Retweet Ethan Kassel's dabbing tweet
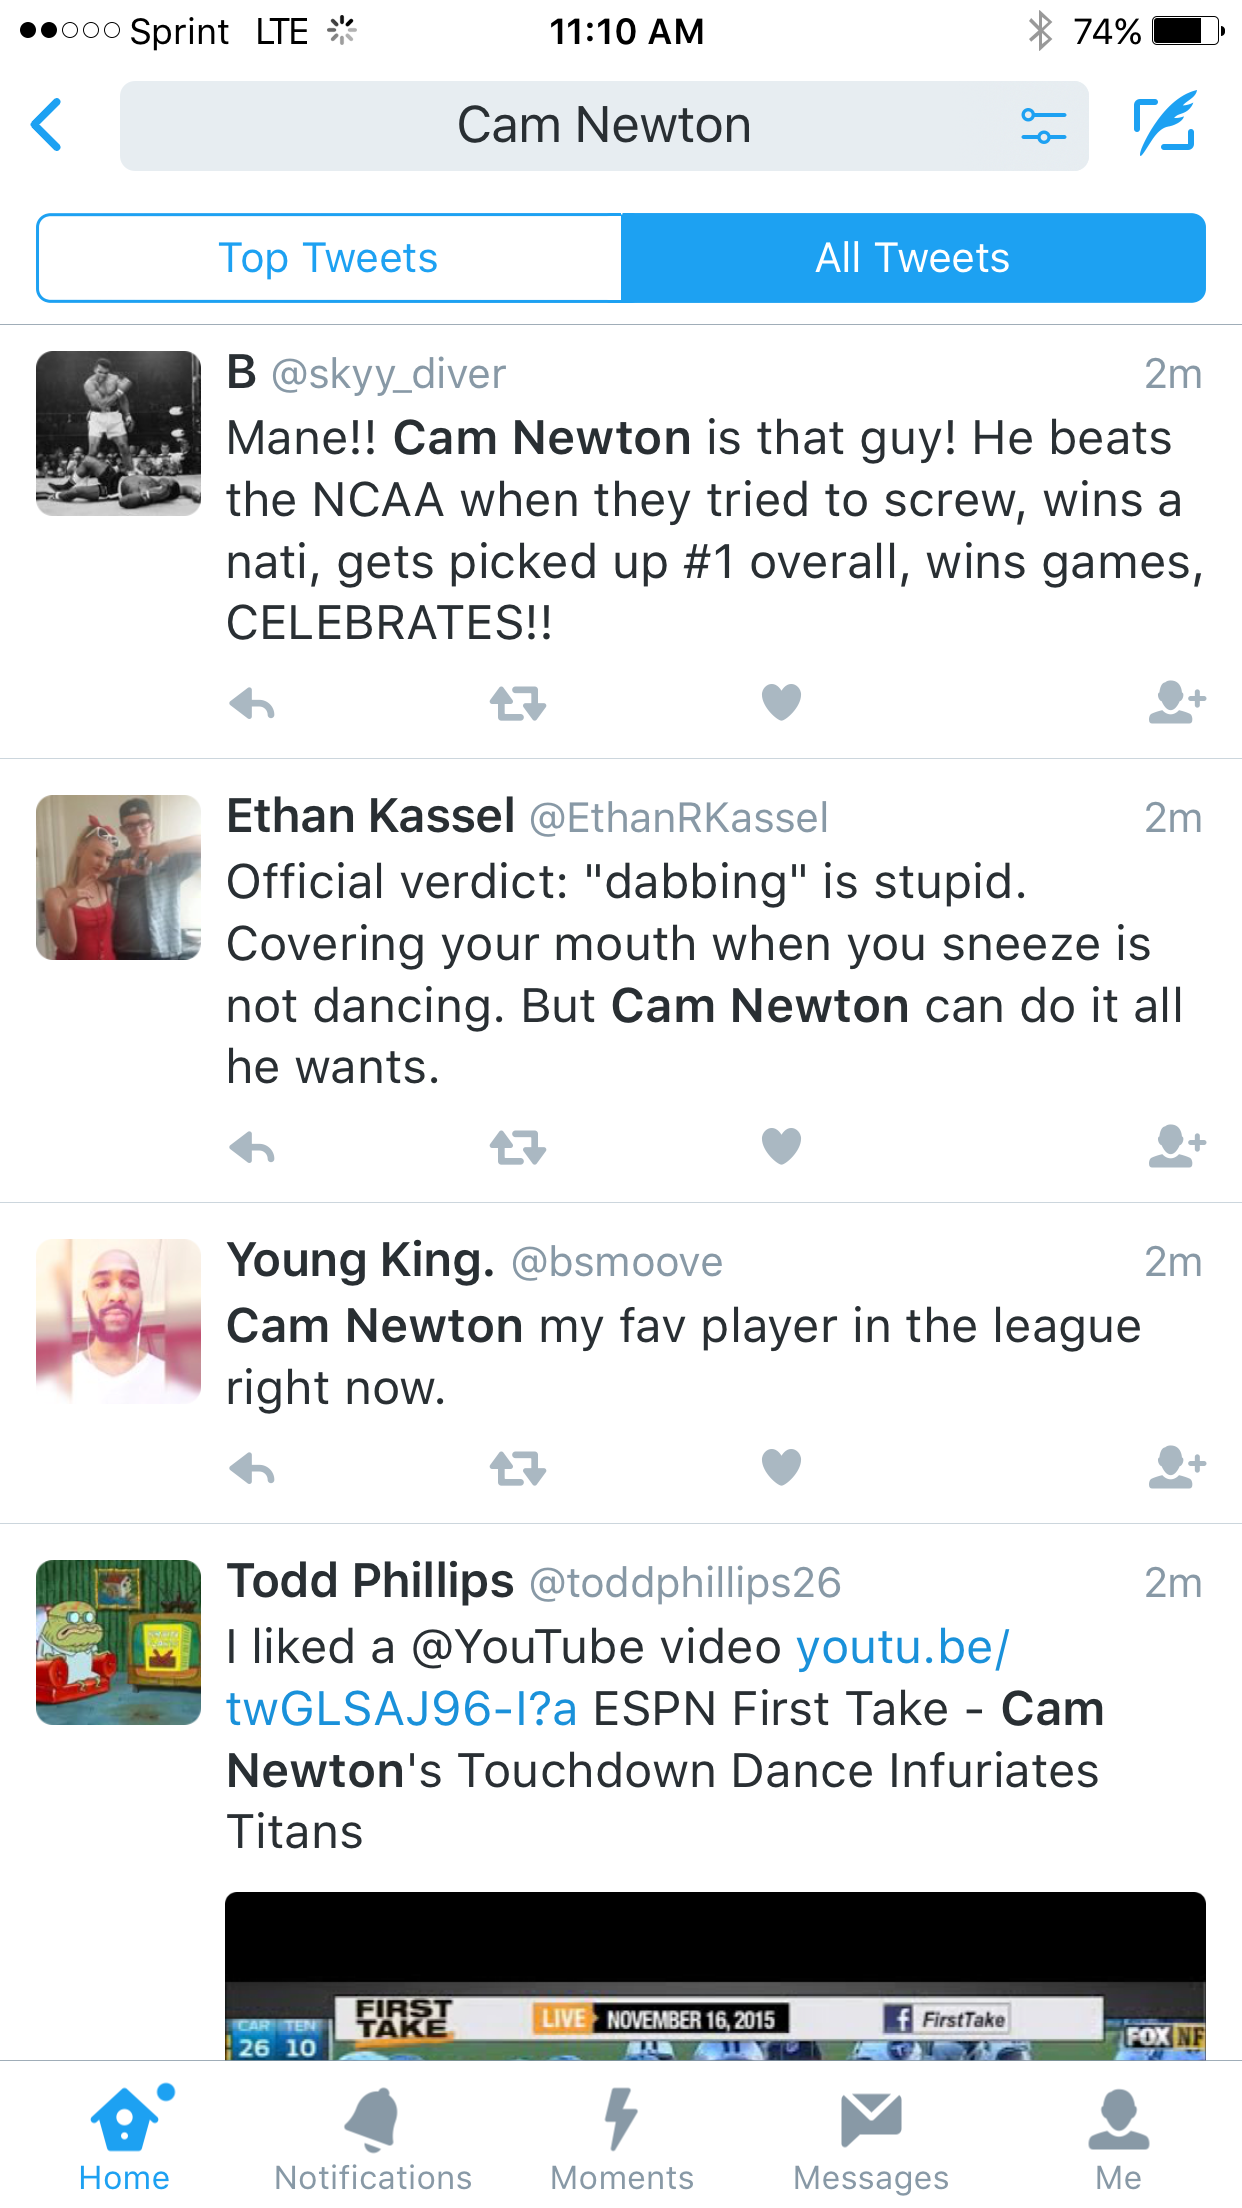Viewport: 1242px width, 2208px height. [517, 1147]
